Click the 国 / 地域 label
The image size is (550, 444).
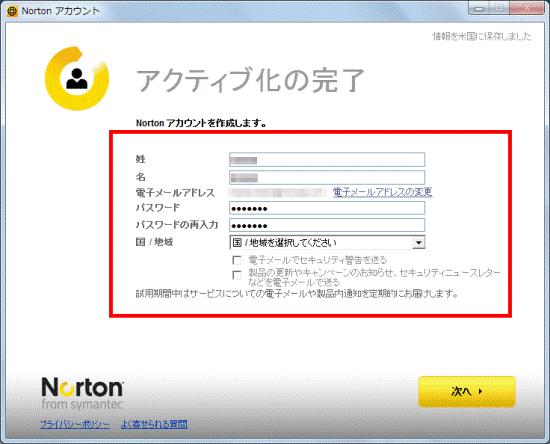coord(154,242)
